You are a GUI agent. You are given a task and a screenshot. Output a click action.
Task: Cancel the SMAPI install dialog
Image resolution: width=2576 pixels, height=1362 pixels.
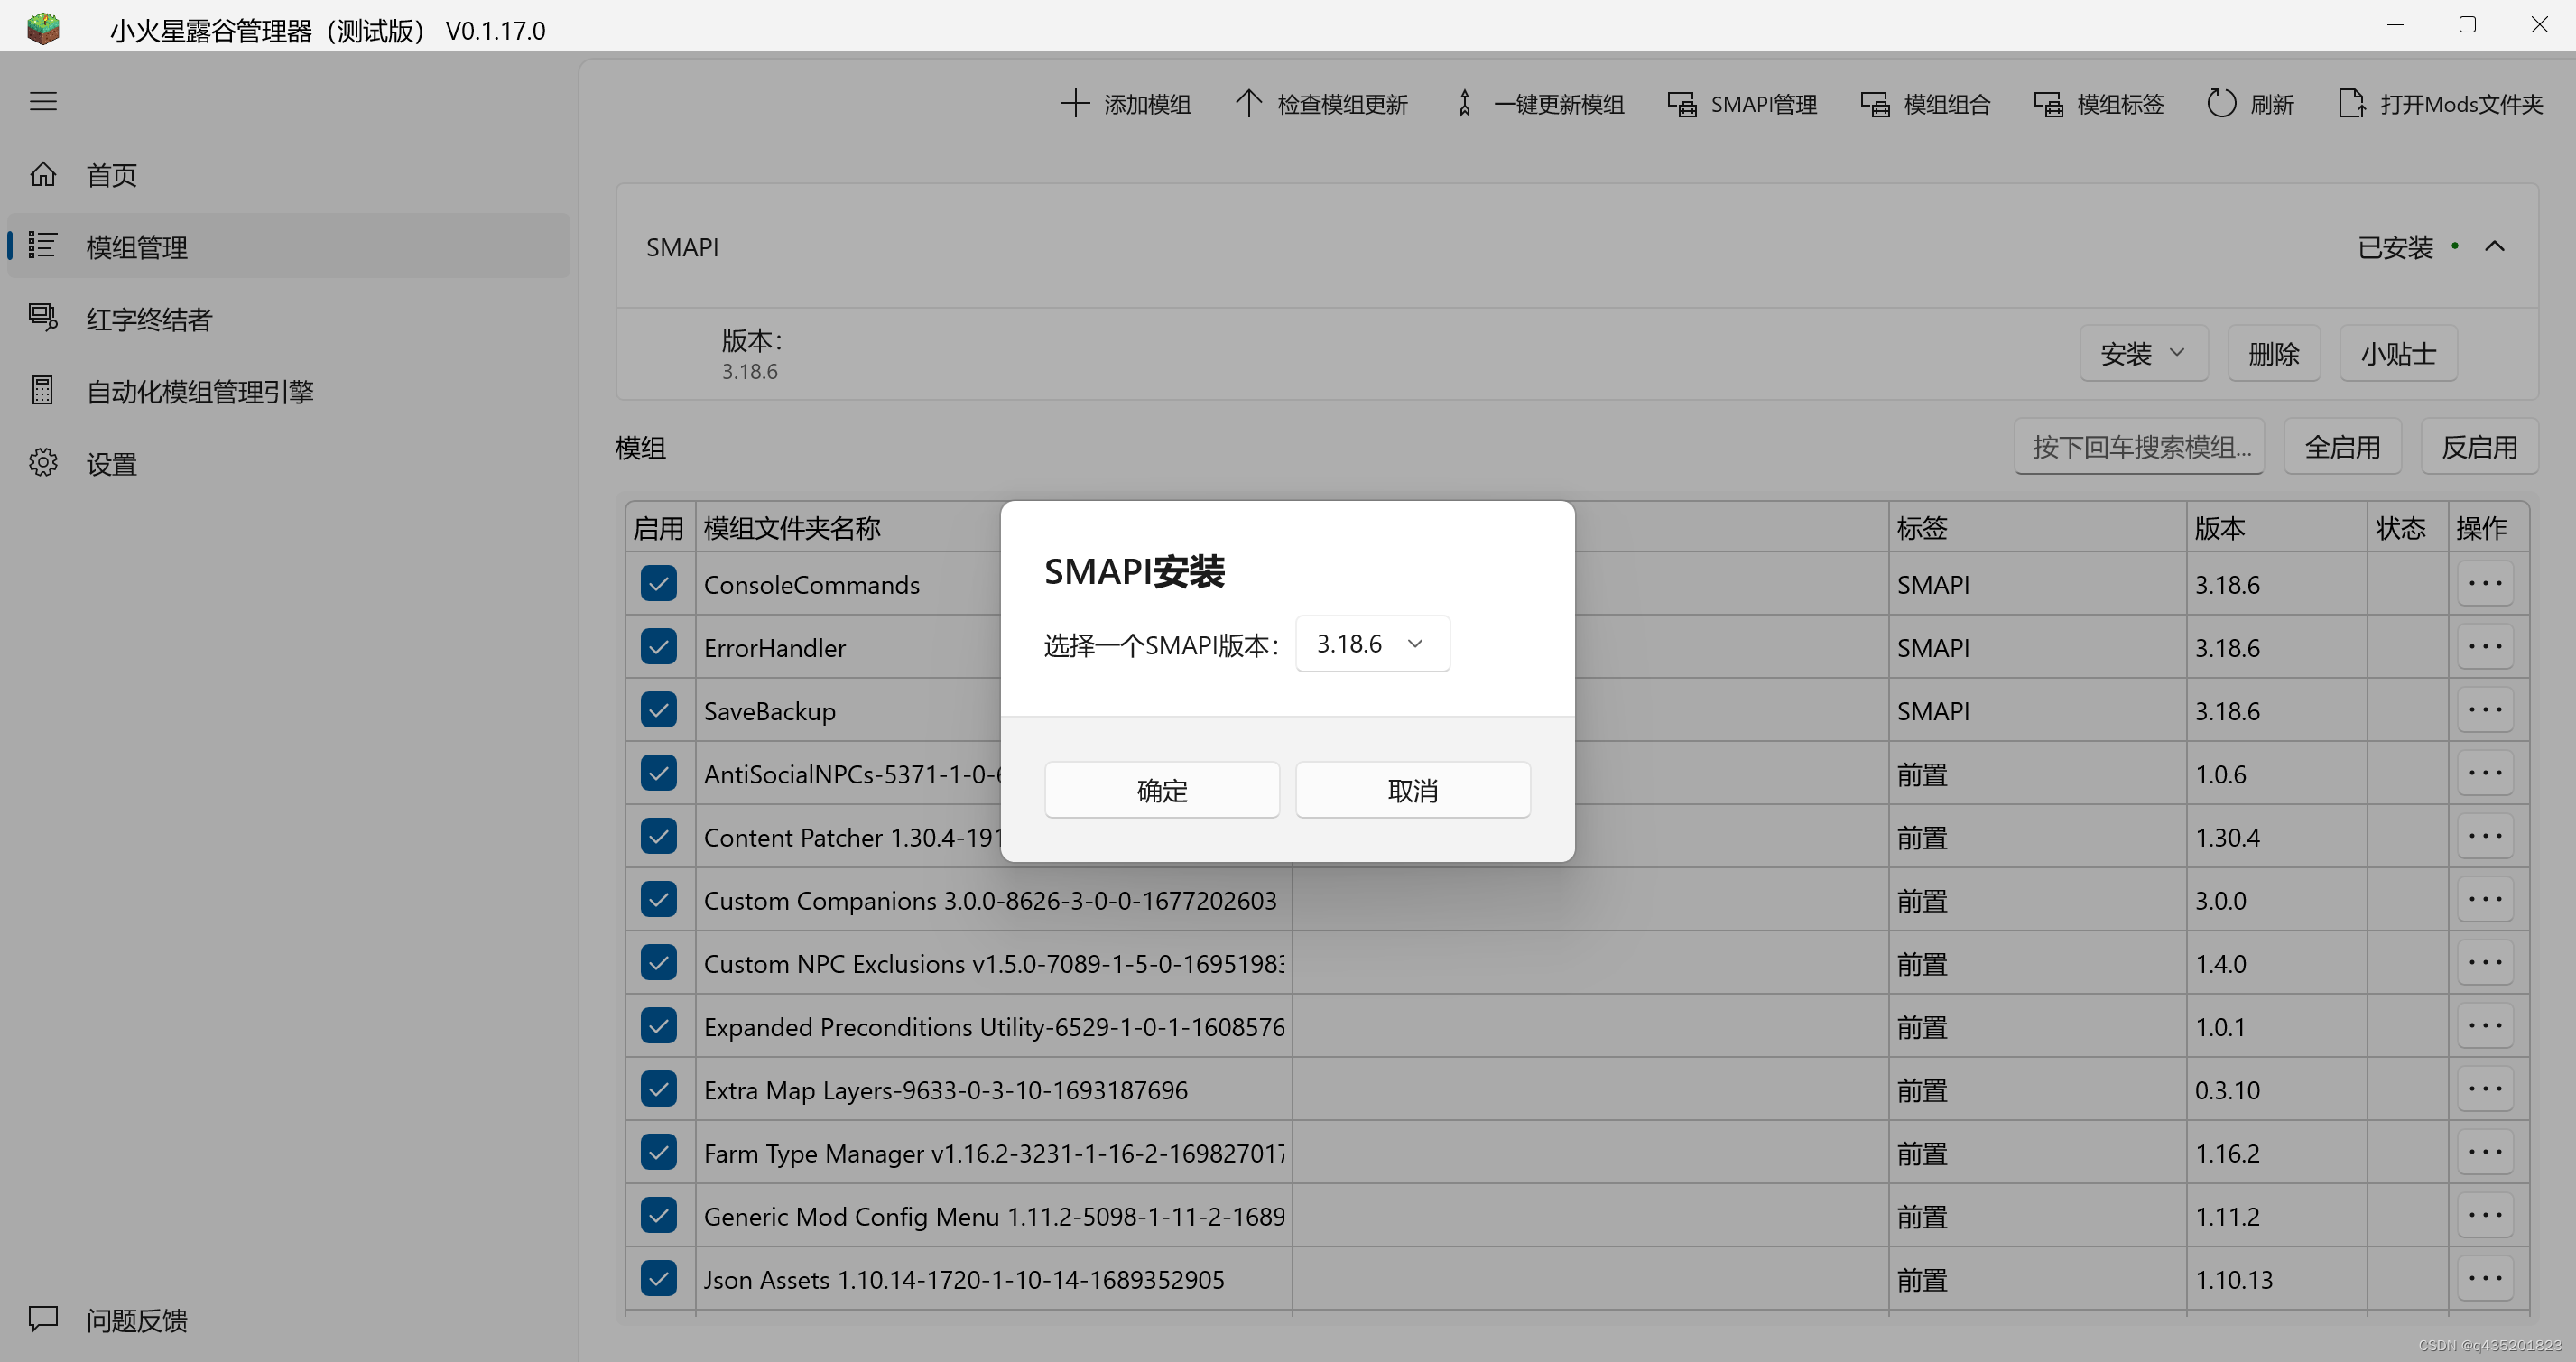tap(1413, 790)
